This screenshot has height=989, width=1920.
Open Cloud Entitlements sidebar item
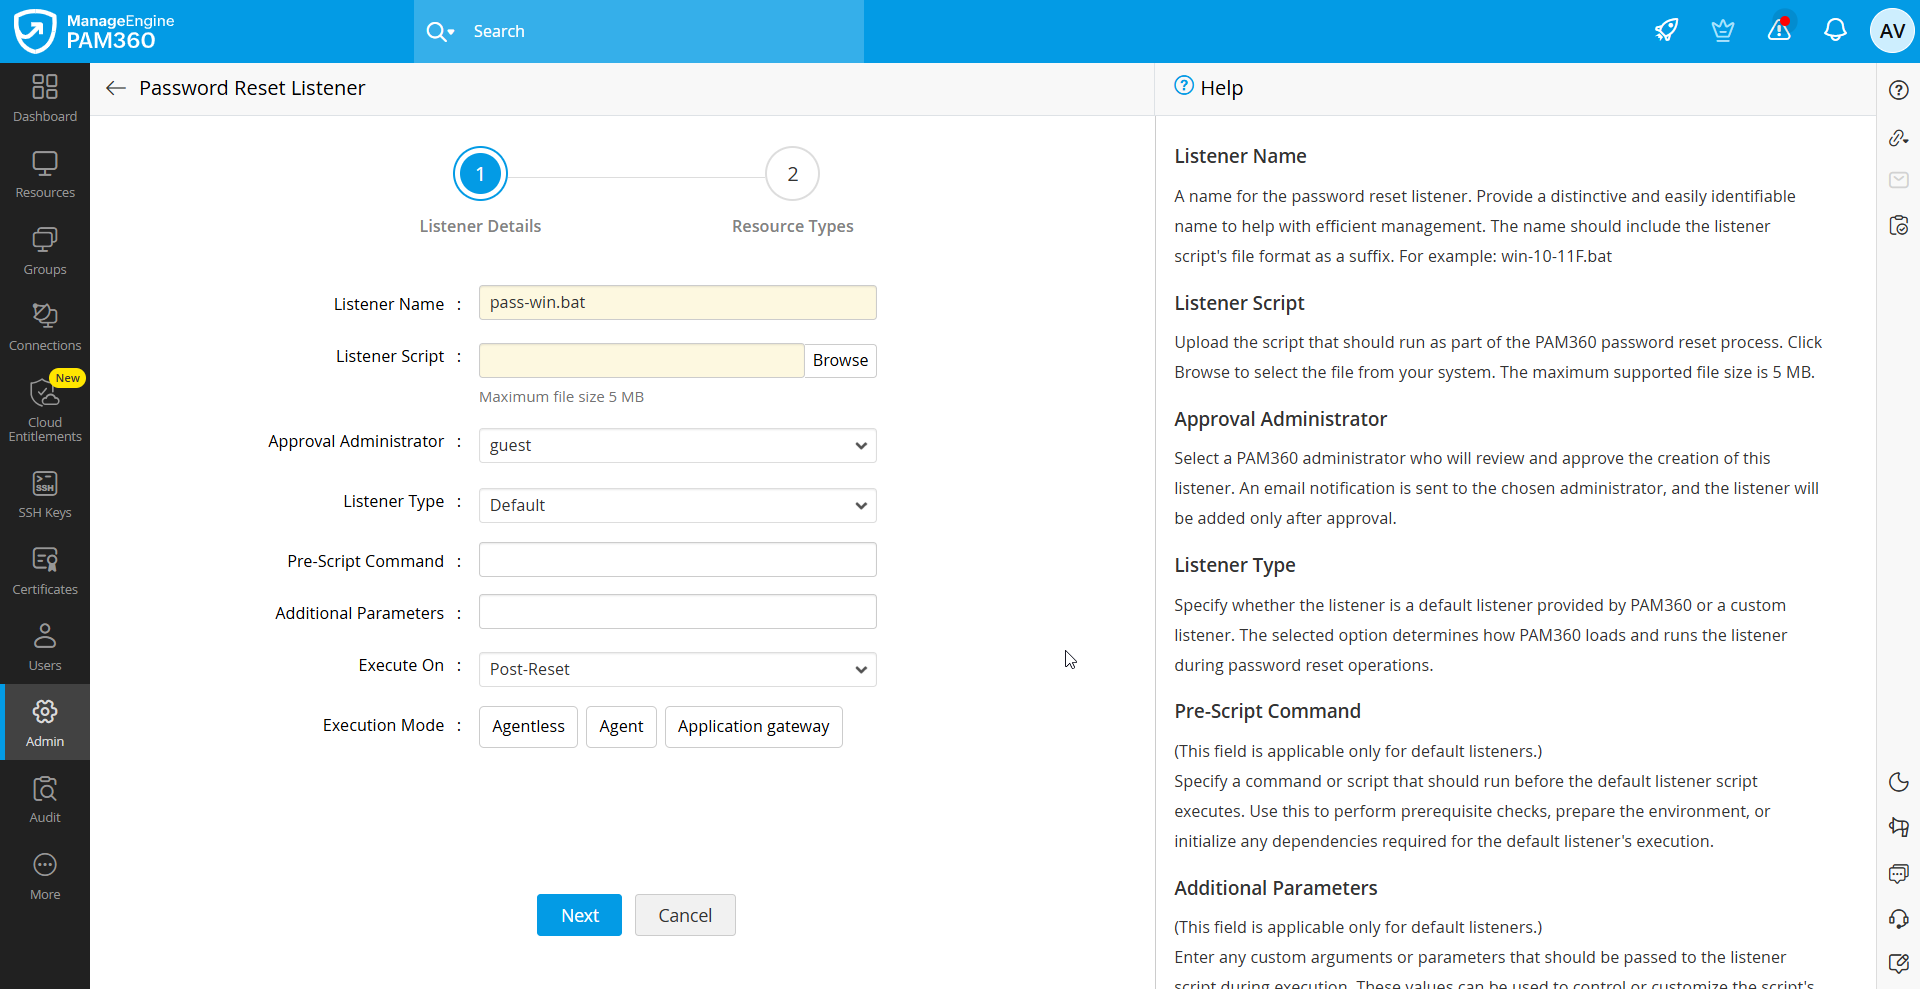pyautogui.click(x=45, y=409)
